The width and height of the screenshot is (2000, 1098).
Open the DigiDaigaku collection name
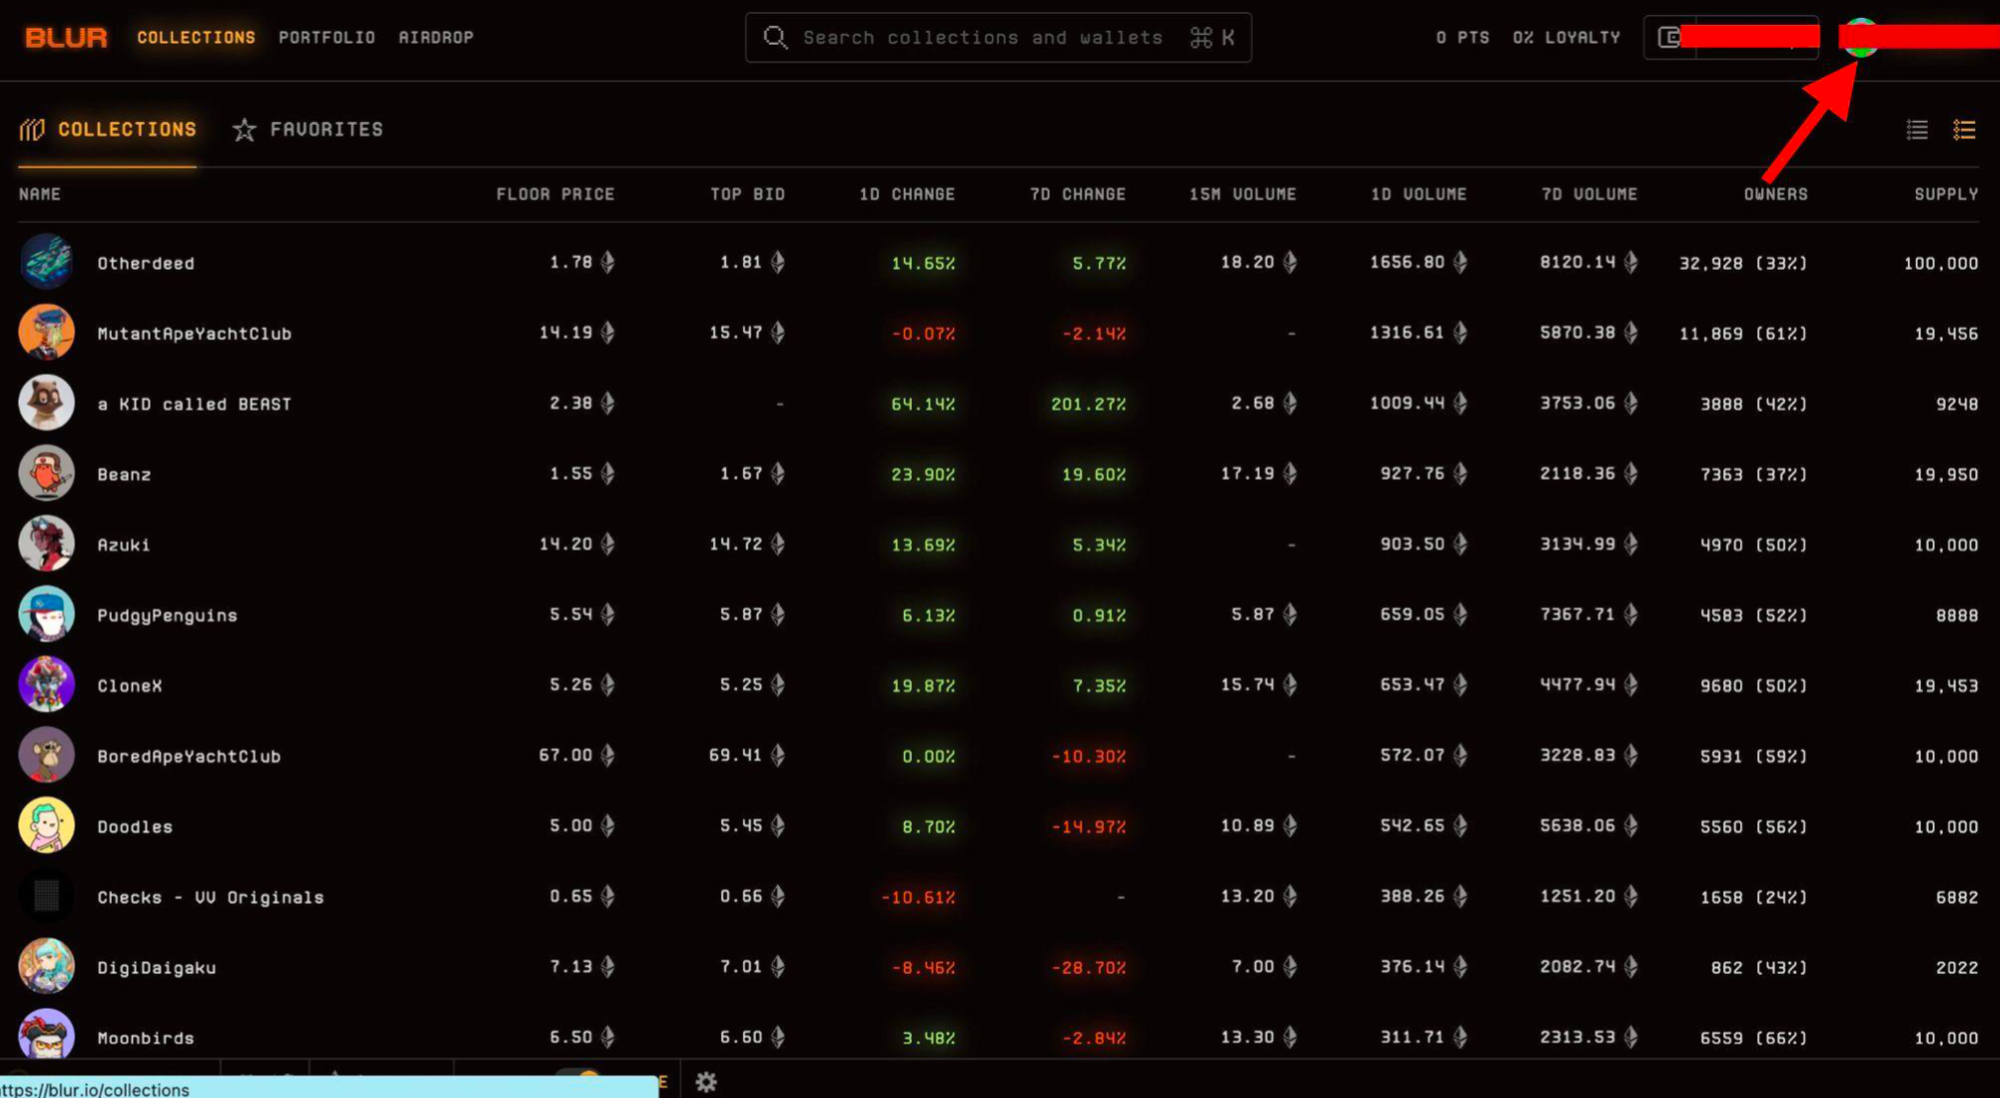(157, 968)
